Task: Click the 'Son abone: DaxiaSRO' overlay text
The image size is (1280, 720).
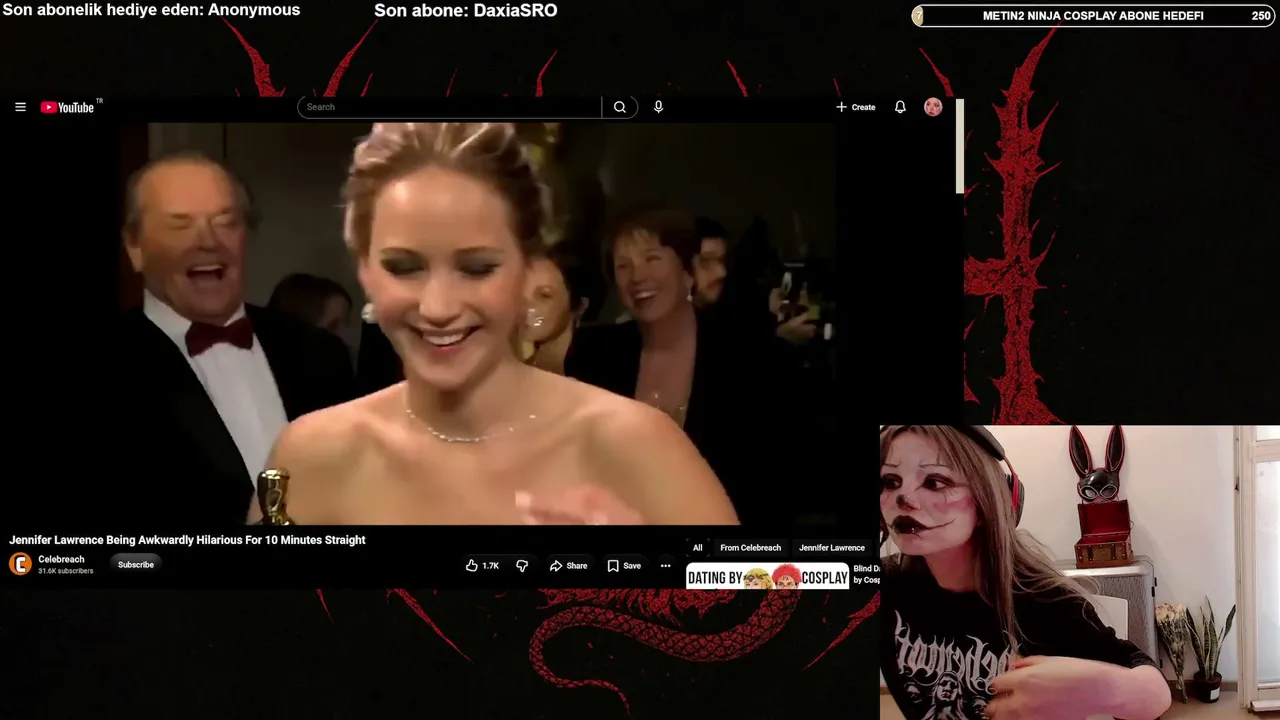Action: click(466, 10)
